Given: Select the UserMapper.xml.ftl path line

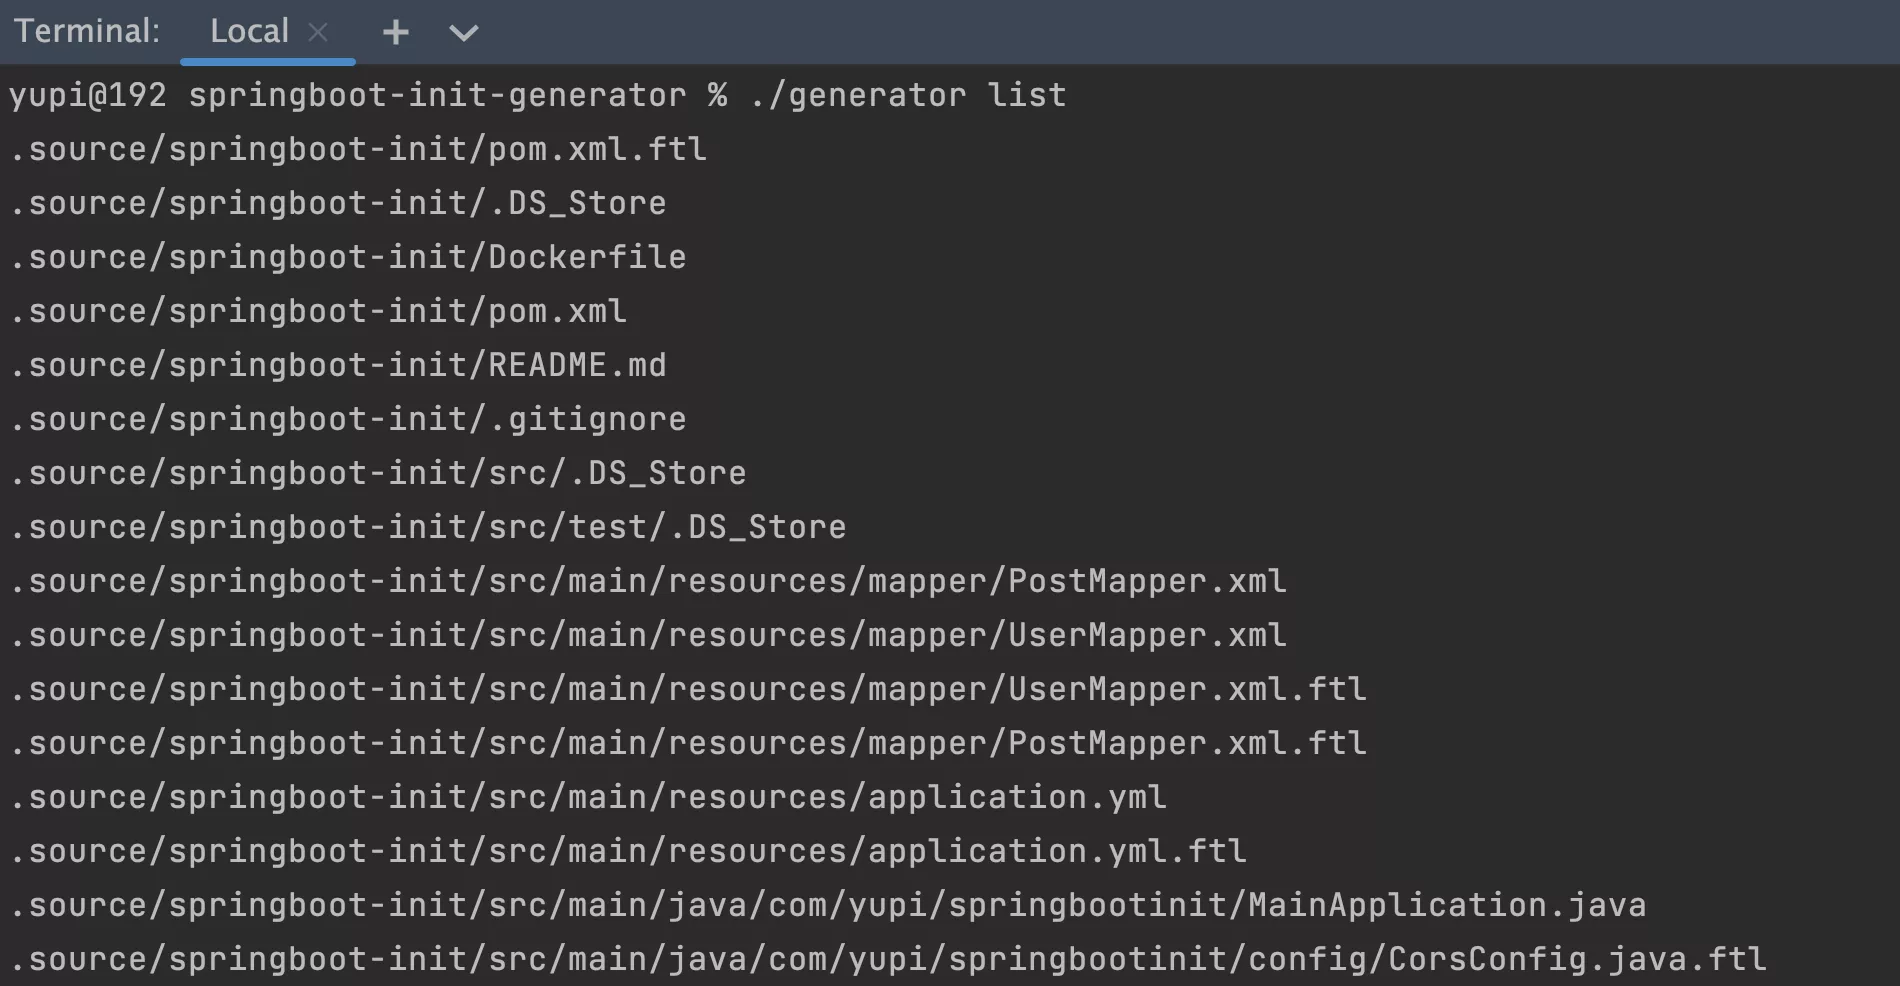Looking at the screenshot, I should [x=688, y=689].
